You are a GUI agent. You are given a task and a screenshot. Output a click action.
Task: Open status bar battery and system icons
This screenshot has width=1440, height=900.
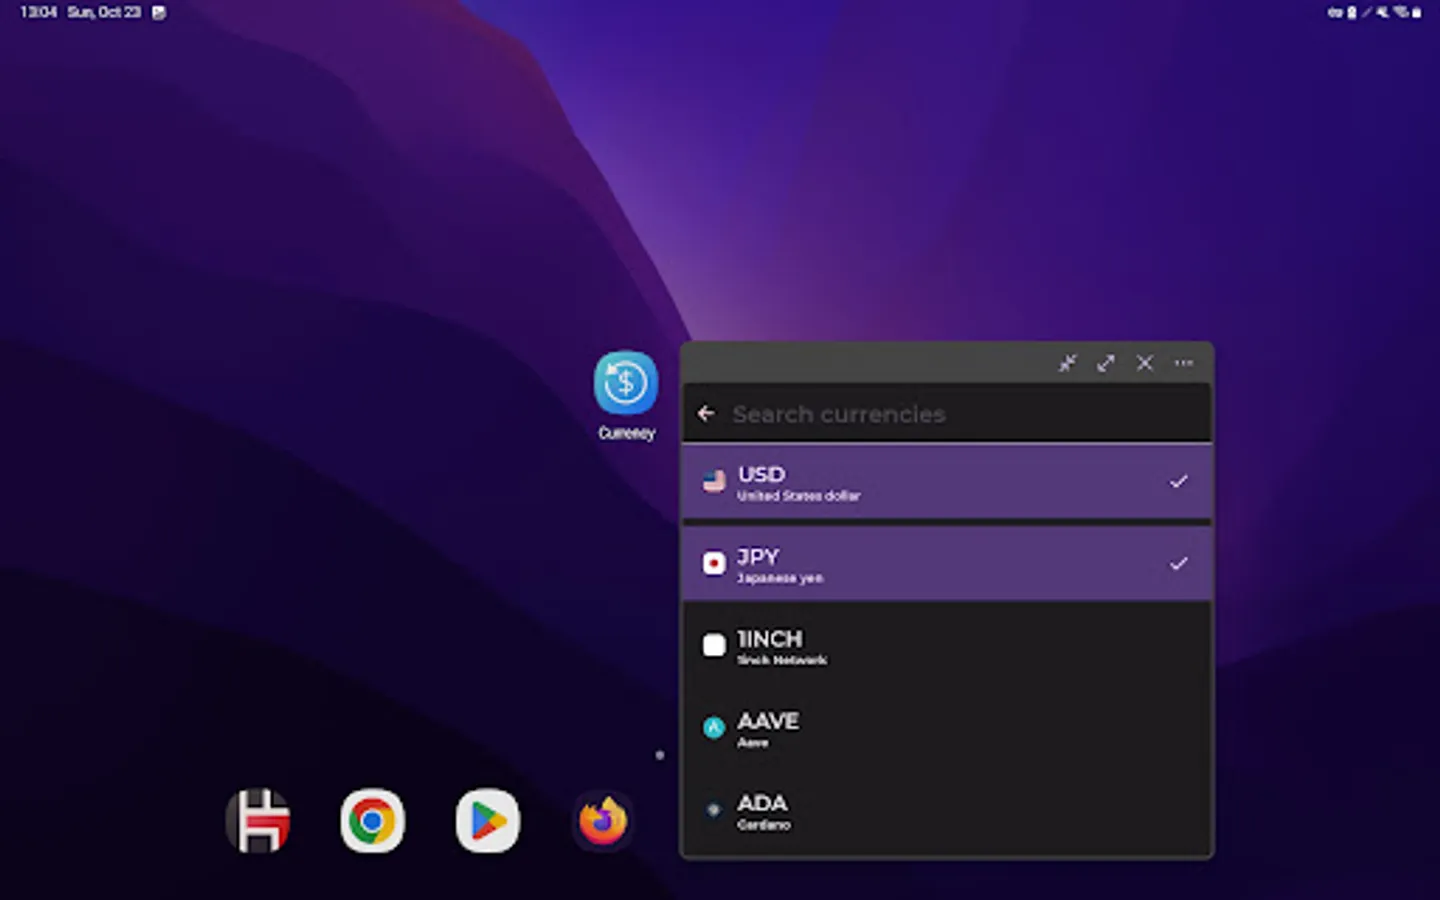tap(1374, 12)
